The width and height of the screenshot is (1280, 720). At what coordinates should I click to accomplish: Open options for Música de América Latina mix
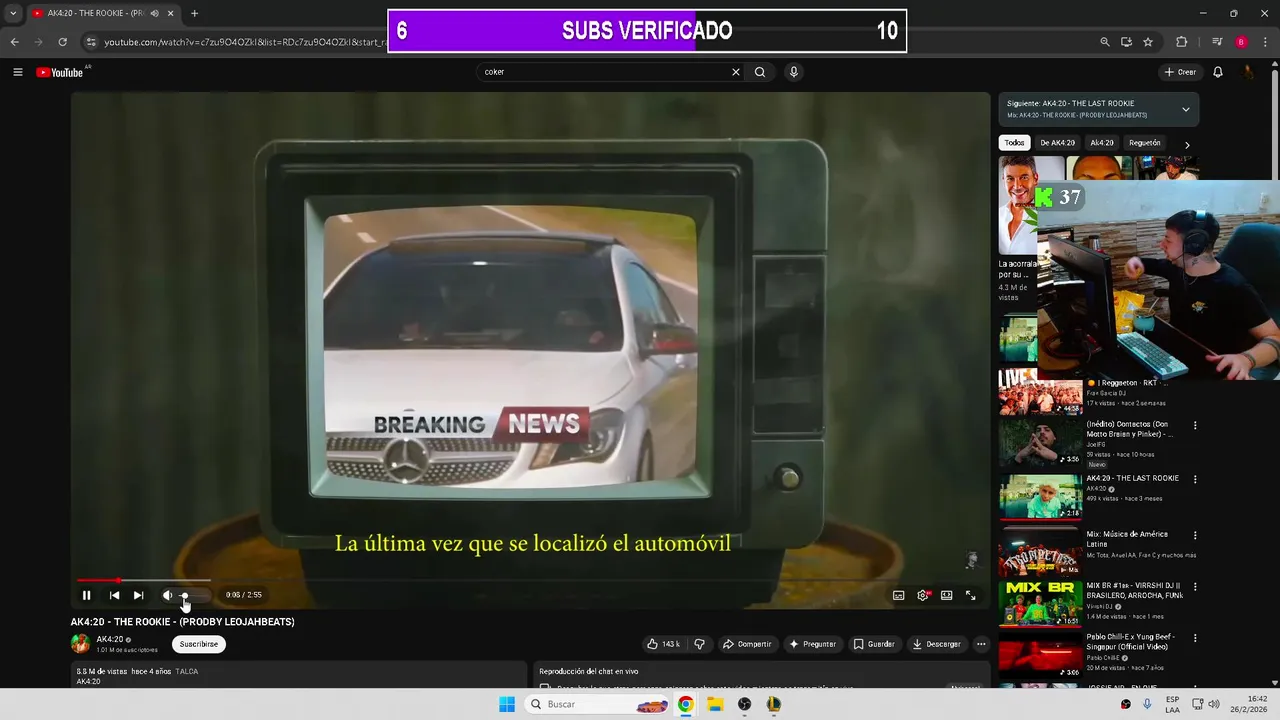(x=1194, y=535)
